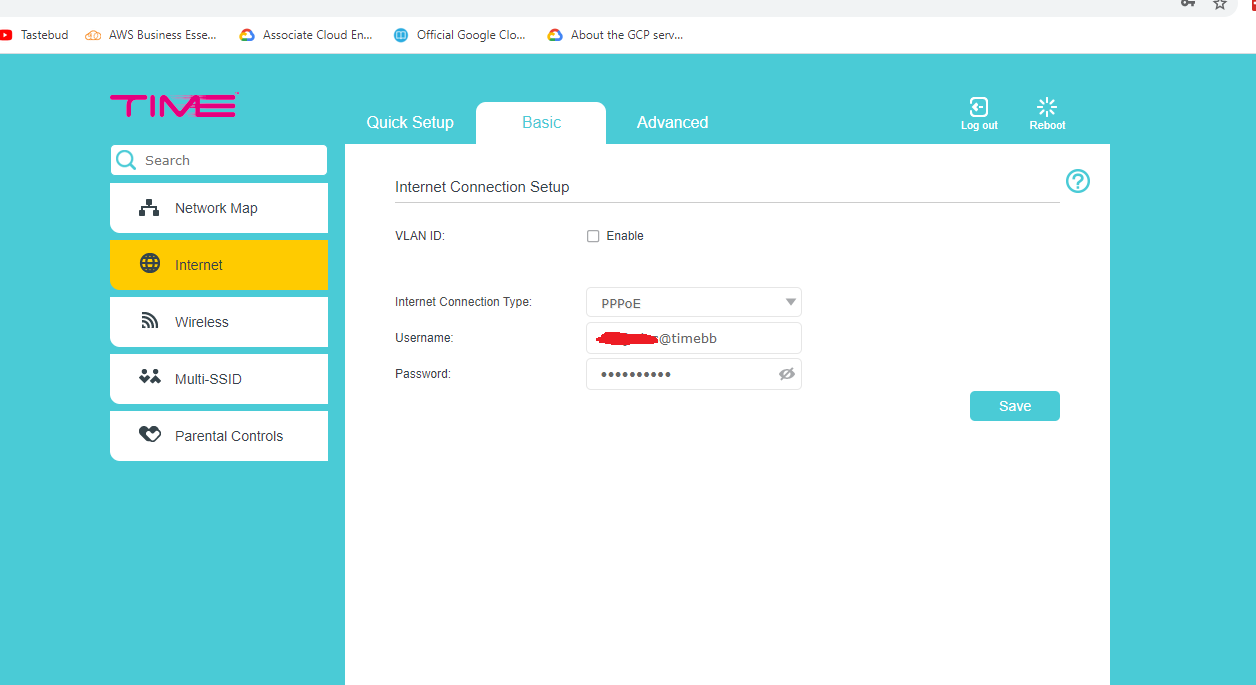Click the Official Google Cloud bookmark icon
This screenshot has height=685, width=1256.
tap(401, 35)
